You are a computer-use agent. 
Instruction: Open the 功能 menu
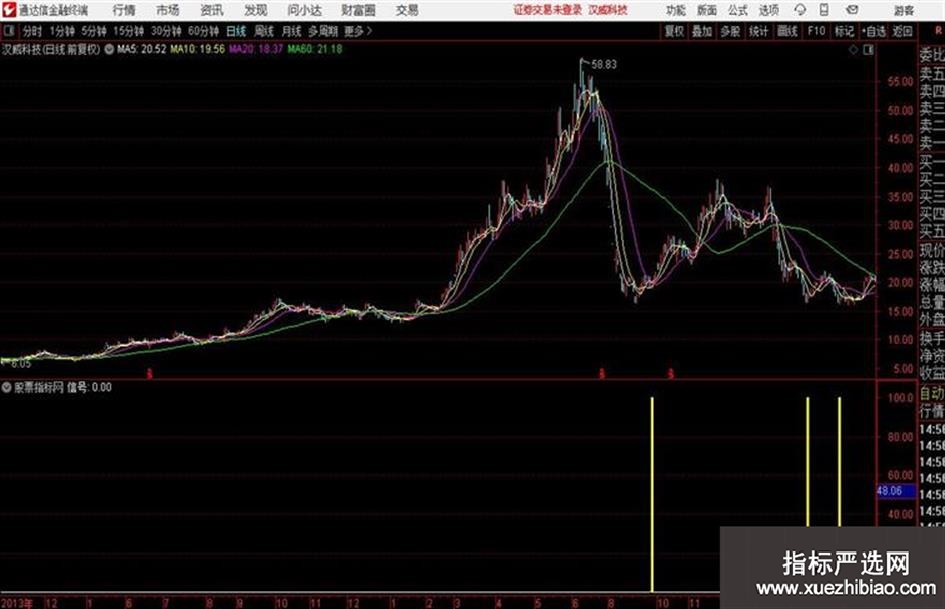(676, 10)
